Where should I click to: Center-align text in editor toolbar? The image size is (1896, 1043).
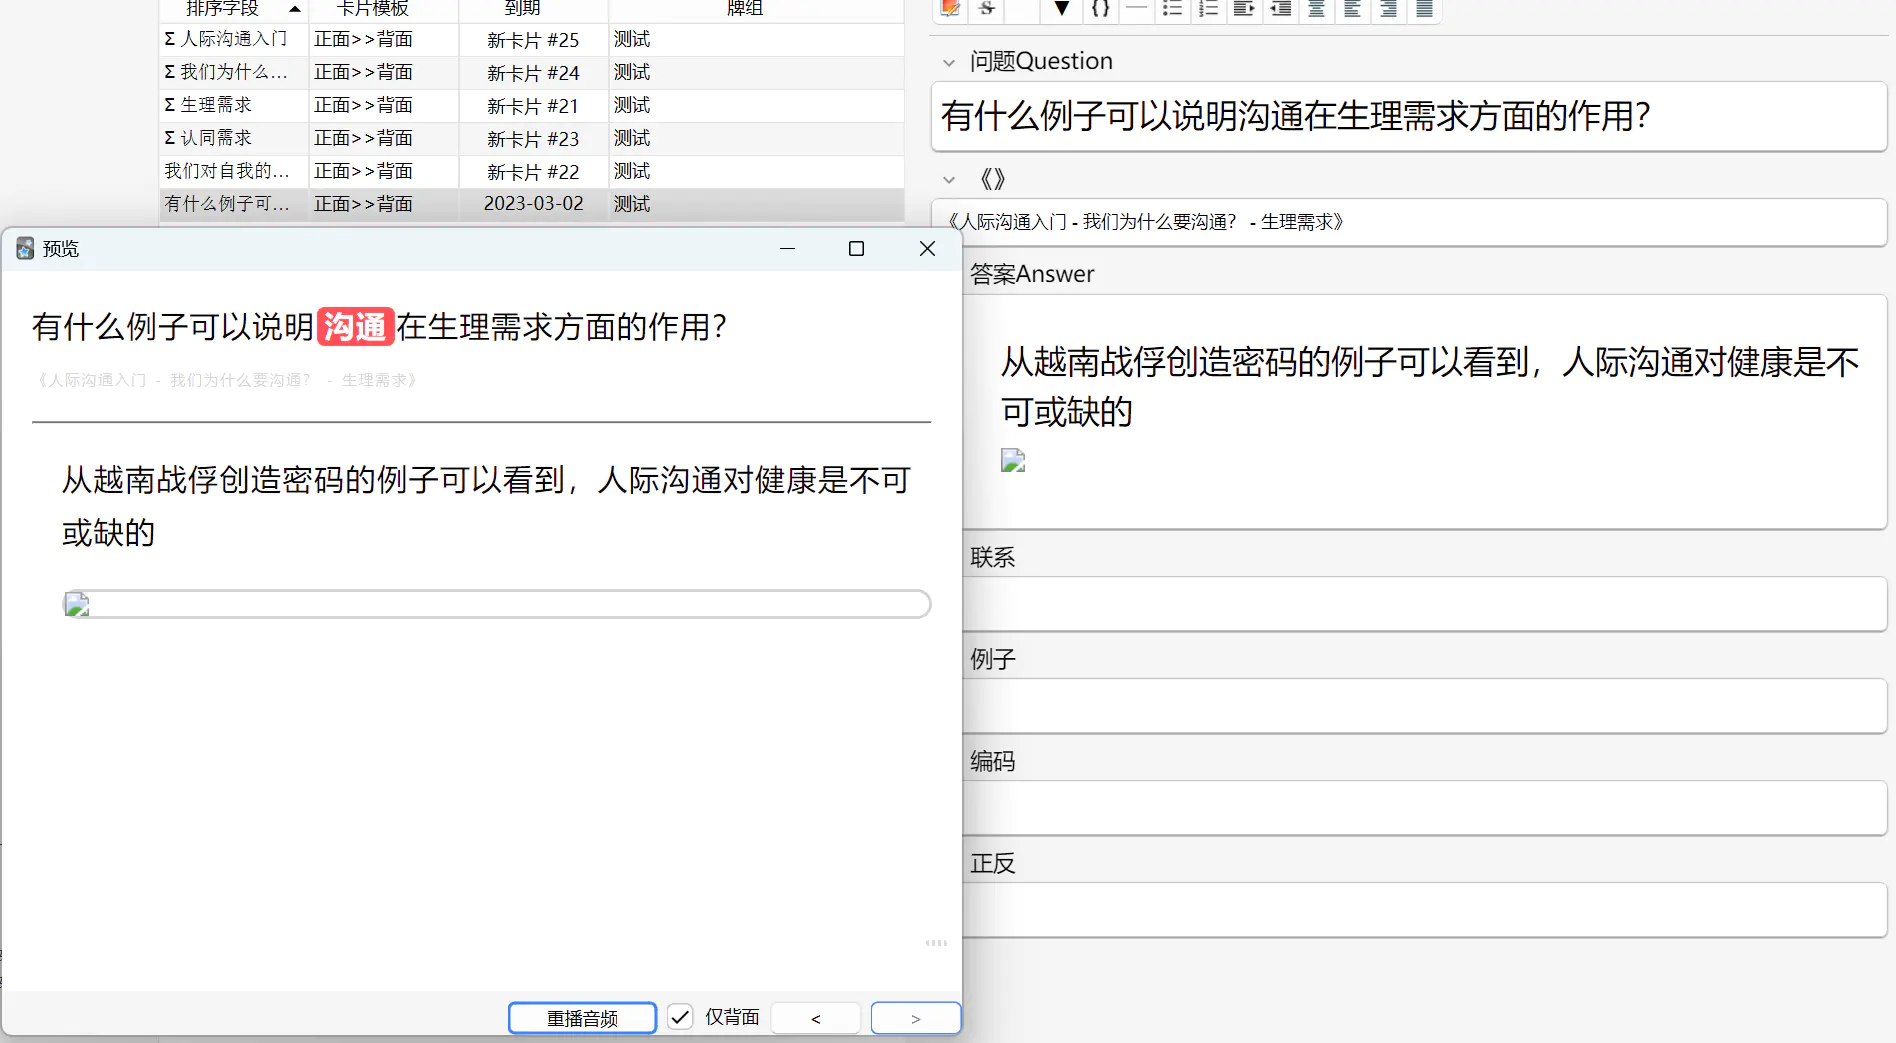1316,9
